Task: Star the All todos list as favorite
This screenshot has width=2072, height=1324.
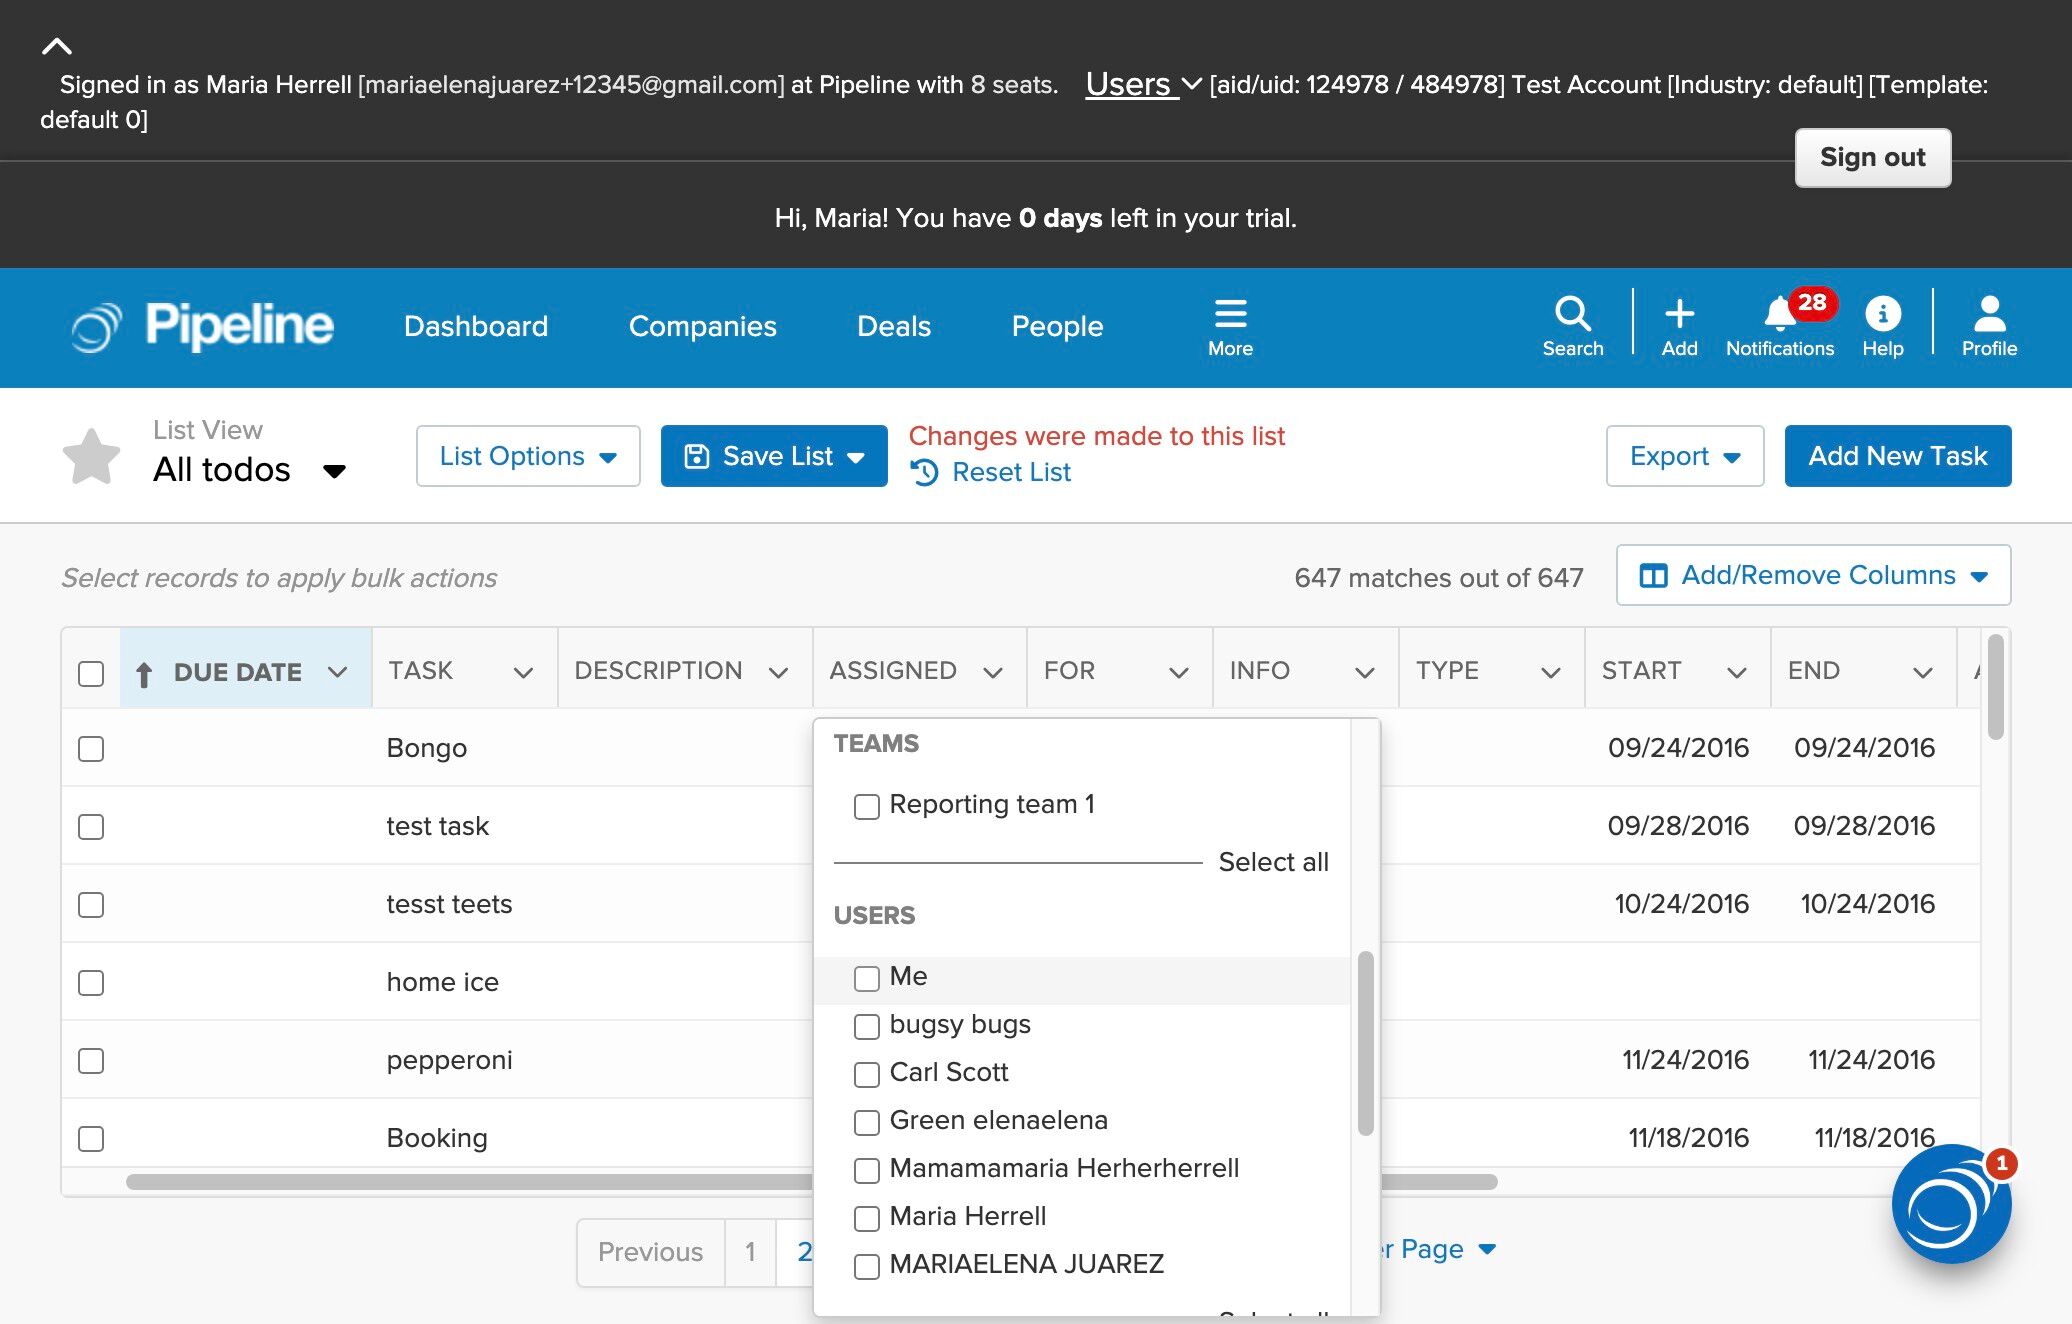Action: click(91, 456)
